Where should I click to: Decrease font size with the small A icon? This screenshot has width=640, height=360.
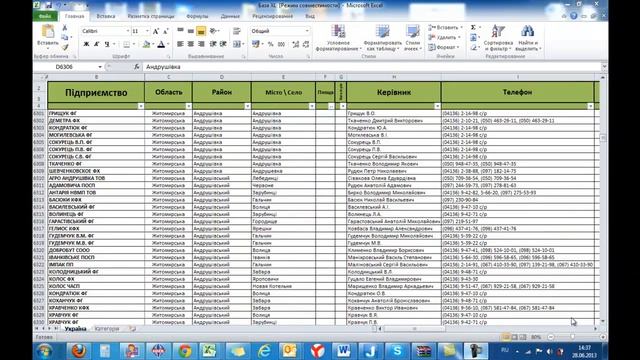(x=165, y=31)
